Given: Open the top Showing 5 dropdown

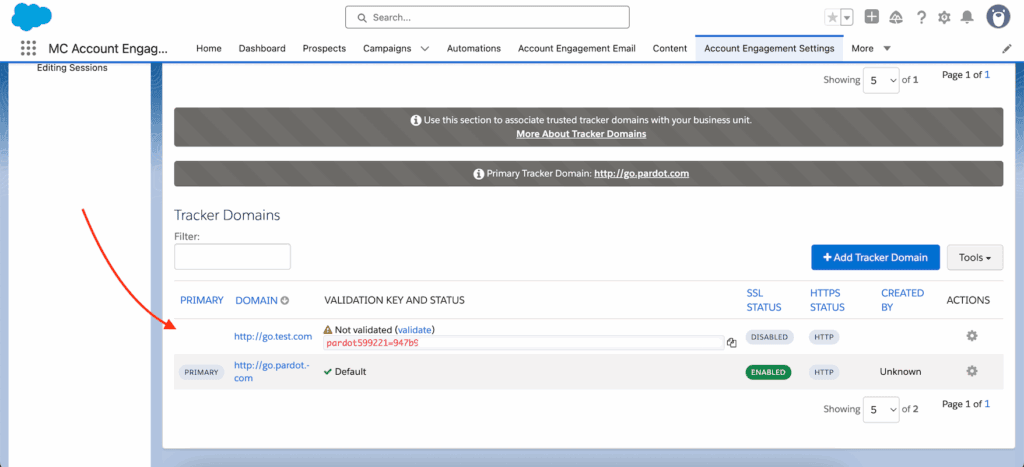Looking at the screenshot, I should (881, 80).
